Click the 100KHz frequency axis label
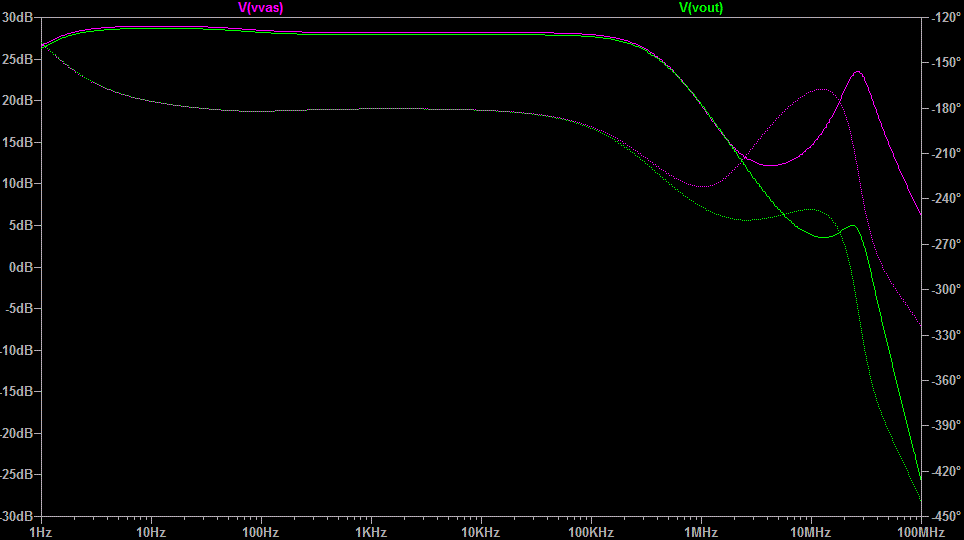Image resolution: width=964 pixels, height=540 pixels. 591,532
